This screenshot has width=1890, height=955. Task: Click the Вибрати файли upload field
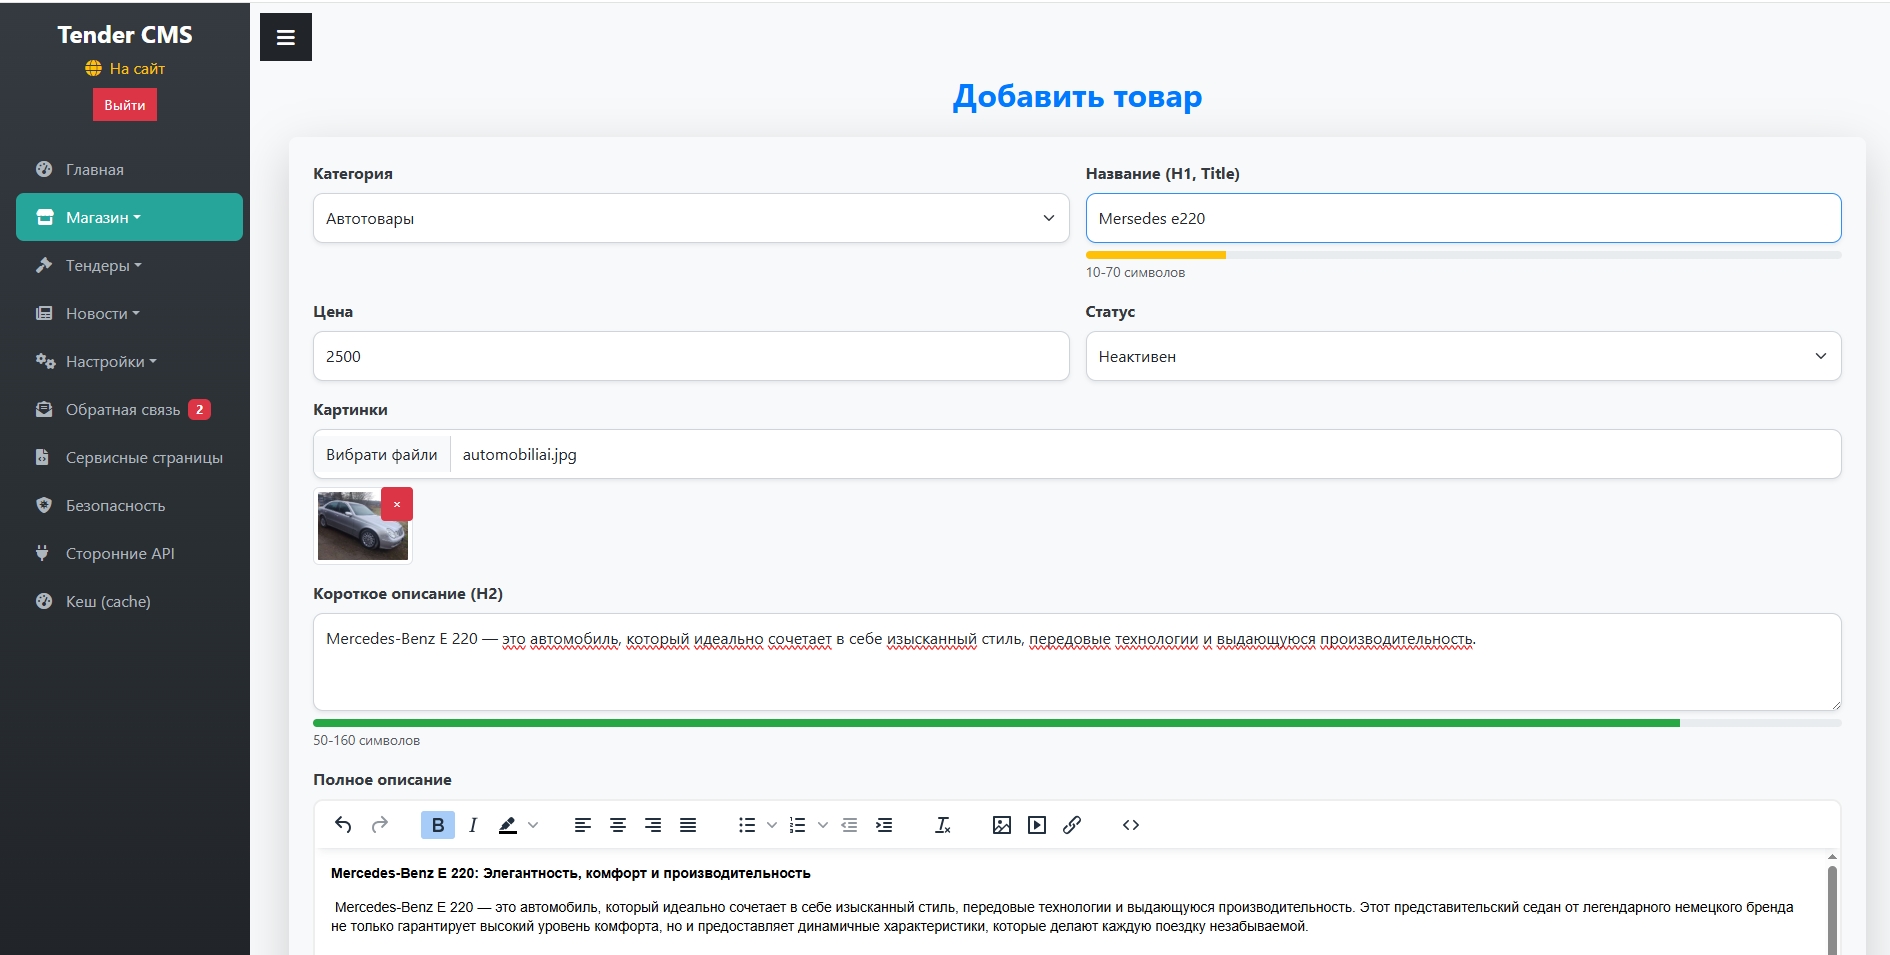(x=381, y=454)
